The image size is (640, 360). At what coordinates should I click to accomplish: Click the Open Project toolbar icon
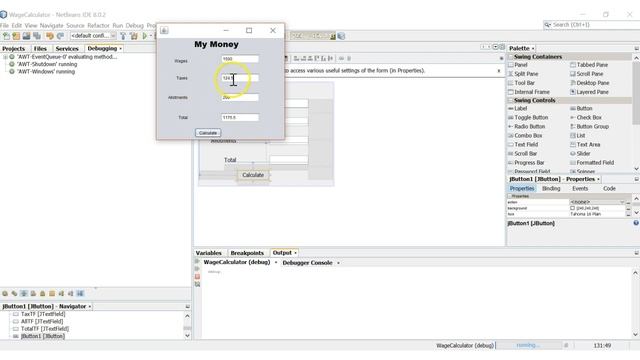point(26,36)
